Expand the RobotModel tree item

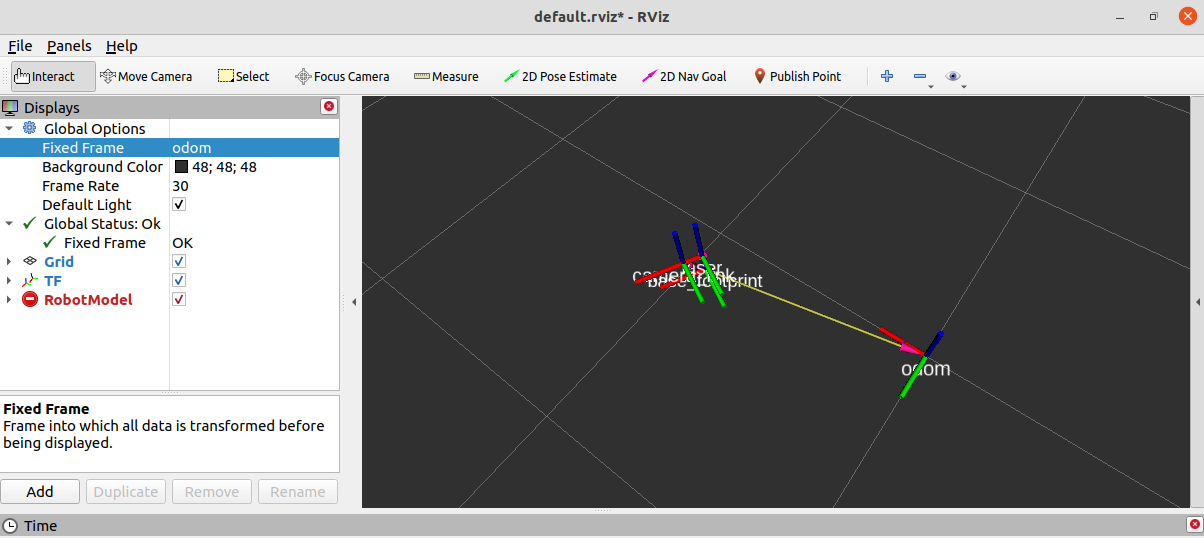click(x=9, y=300)
